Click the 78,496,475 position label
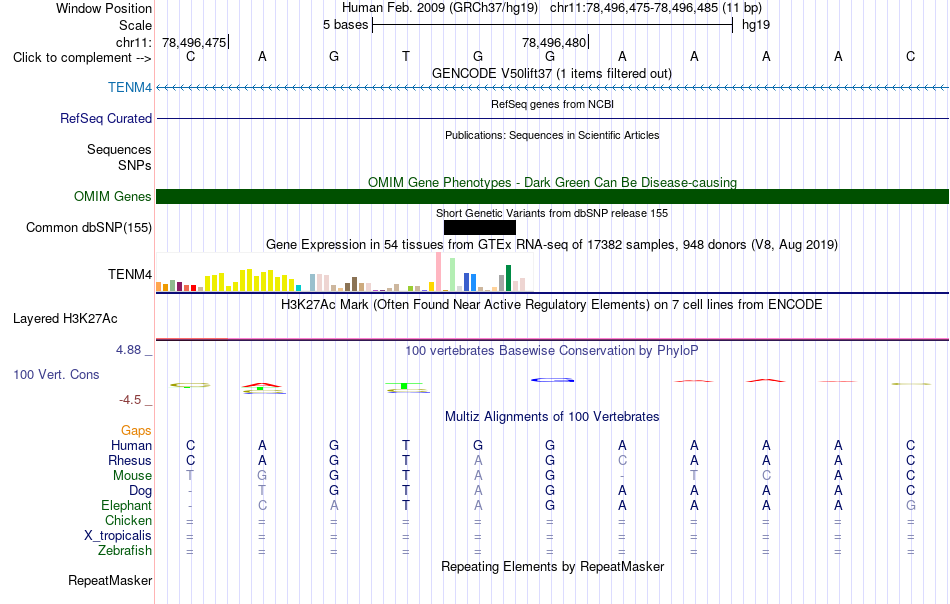Viewport: 950px width, 604px height. 194,42
